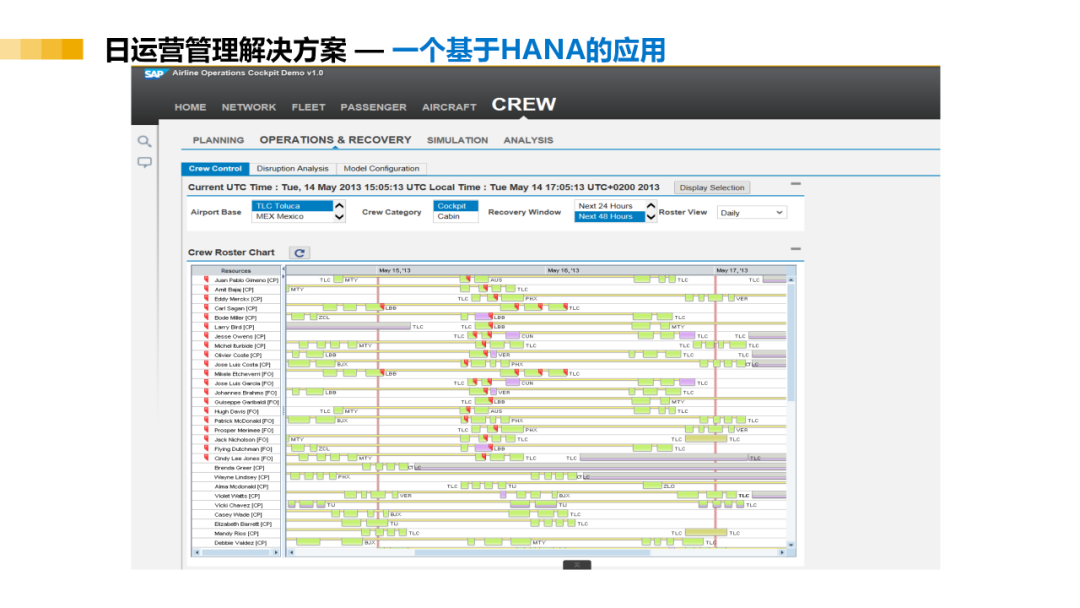The height and width of the screenshot is (608, 1080).
Task: Click the May 15, '13 timeline header
Action: click(x=395, y=271)
